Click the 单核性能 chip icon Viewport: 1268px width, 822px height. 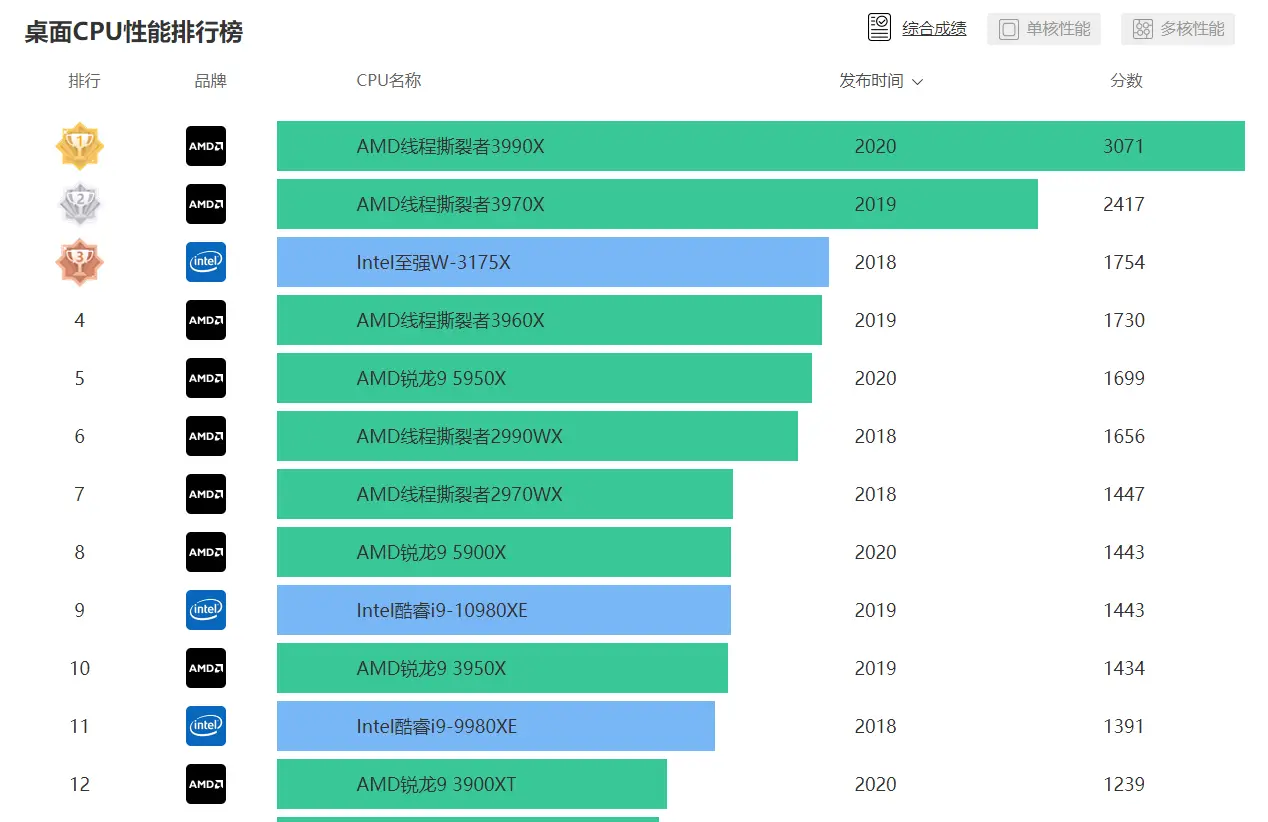pyautogui.click(x=1009, y=29)
